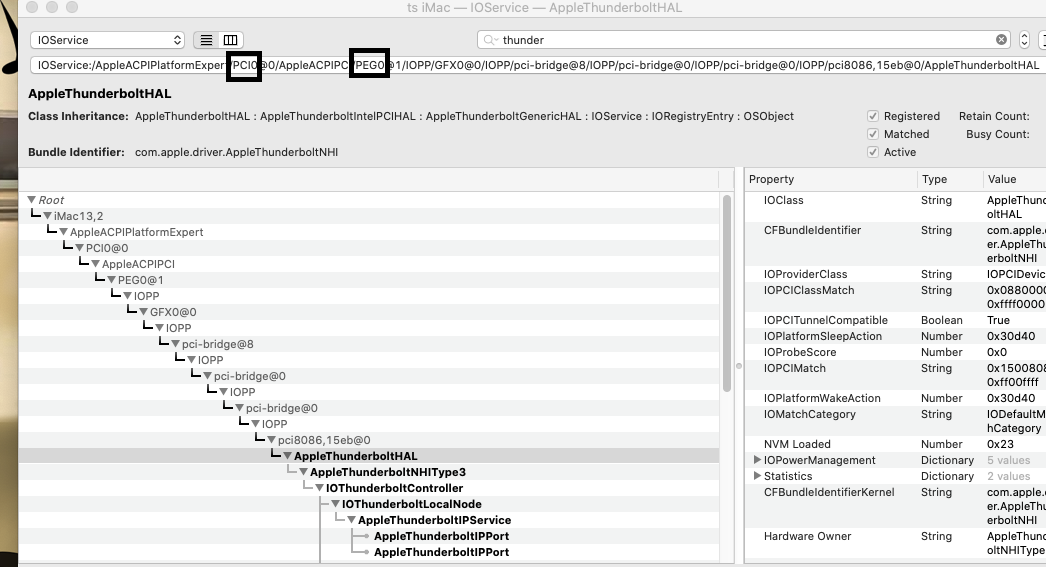
Task: Clear the 'thunder' search text
Action: (1001, 40)
